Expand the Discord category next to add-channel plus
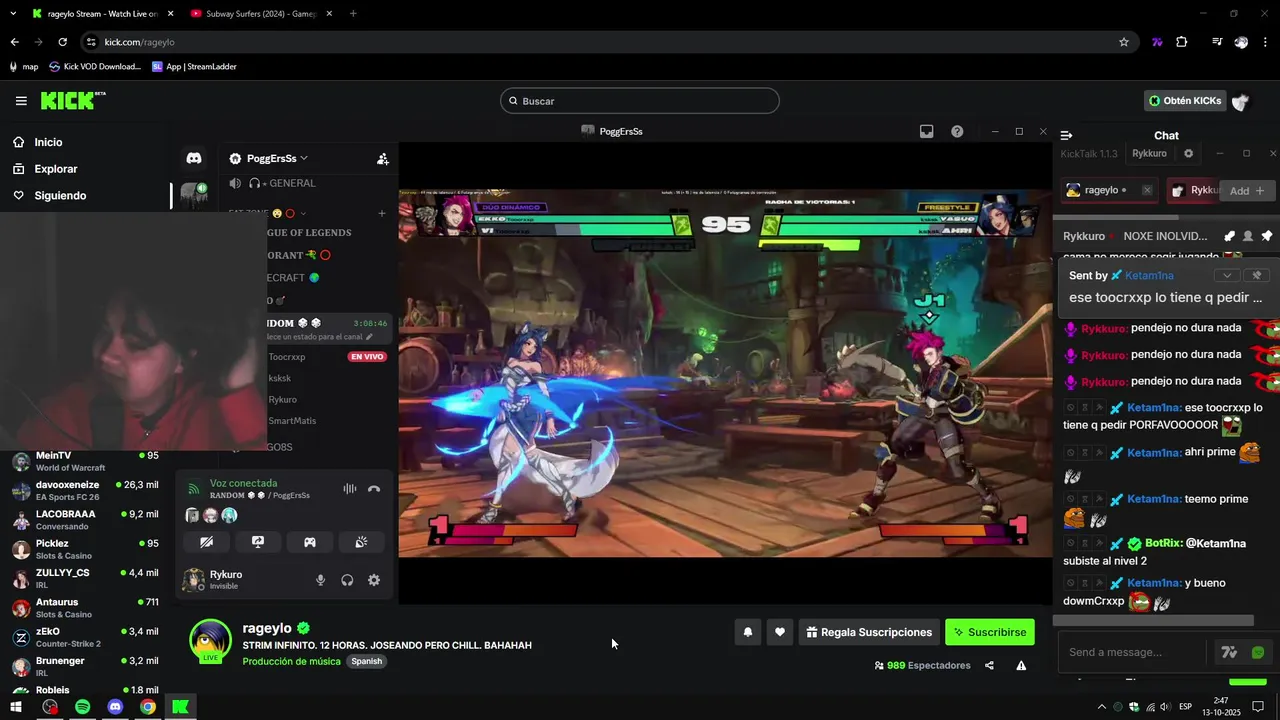Image resolution: width=1280 pixels, height=720 pixels. (302, 213)
